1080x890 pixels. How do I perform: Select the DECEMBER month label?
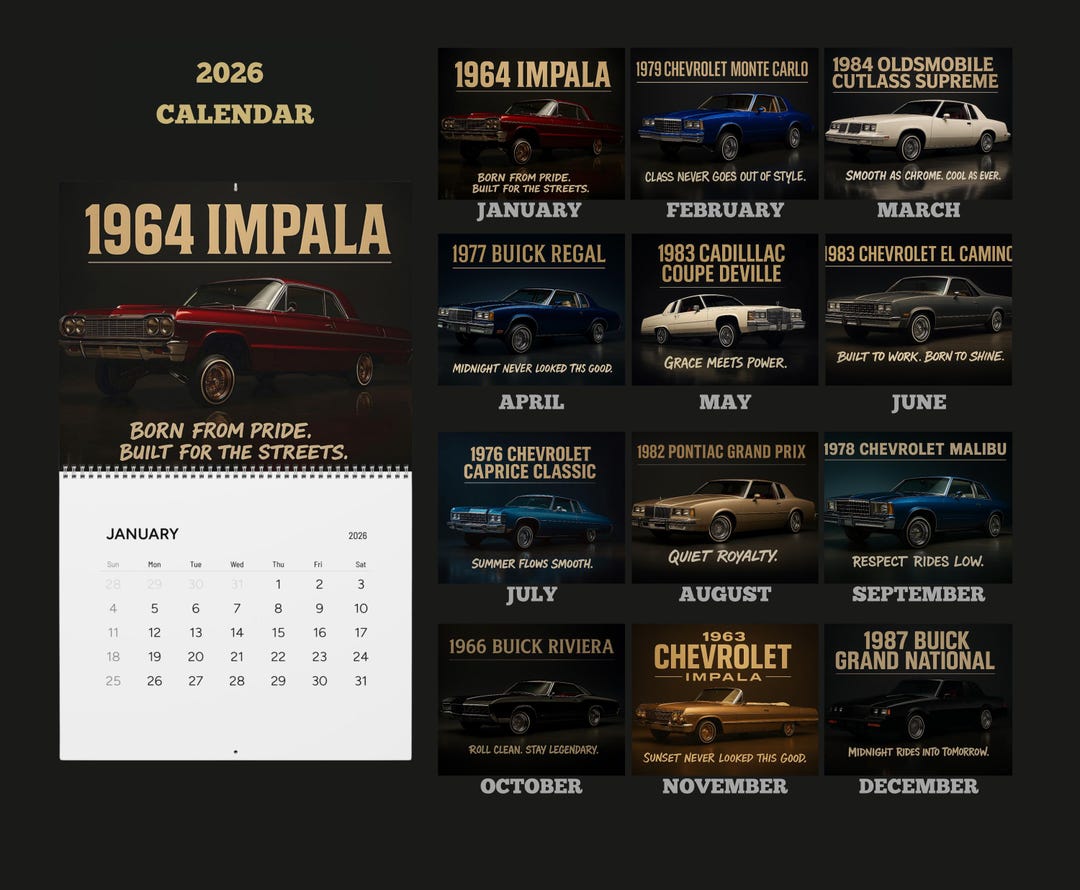pyautogui.click(x=920, y=787)
